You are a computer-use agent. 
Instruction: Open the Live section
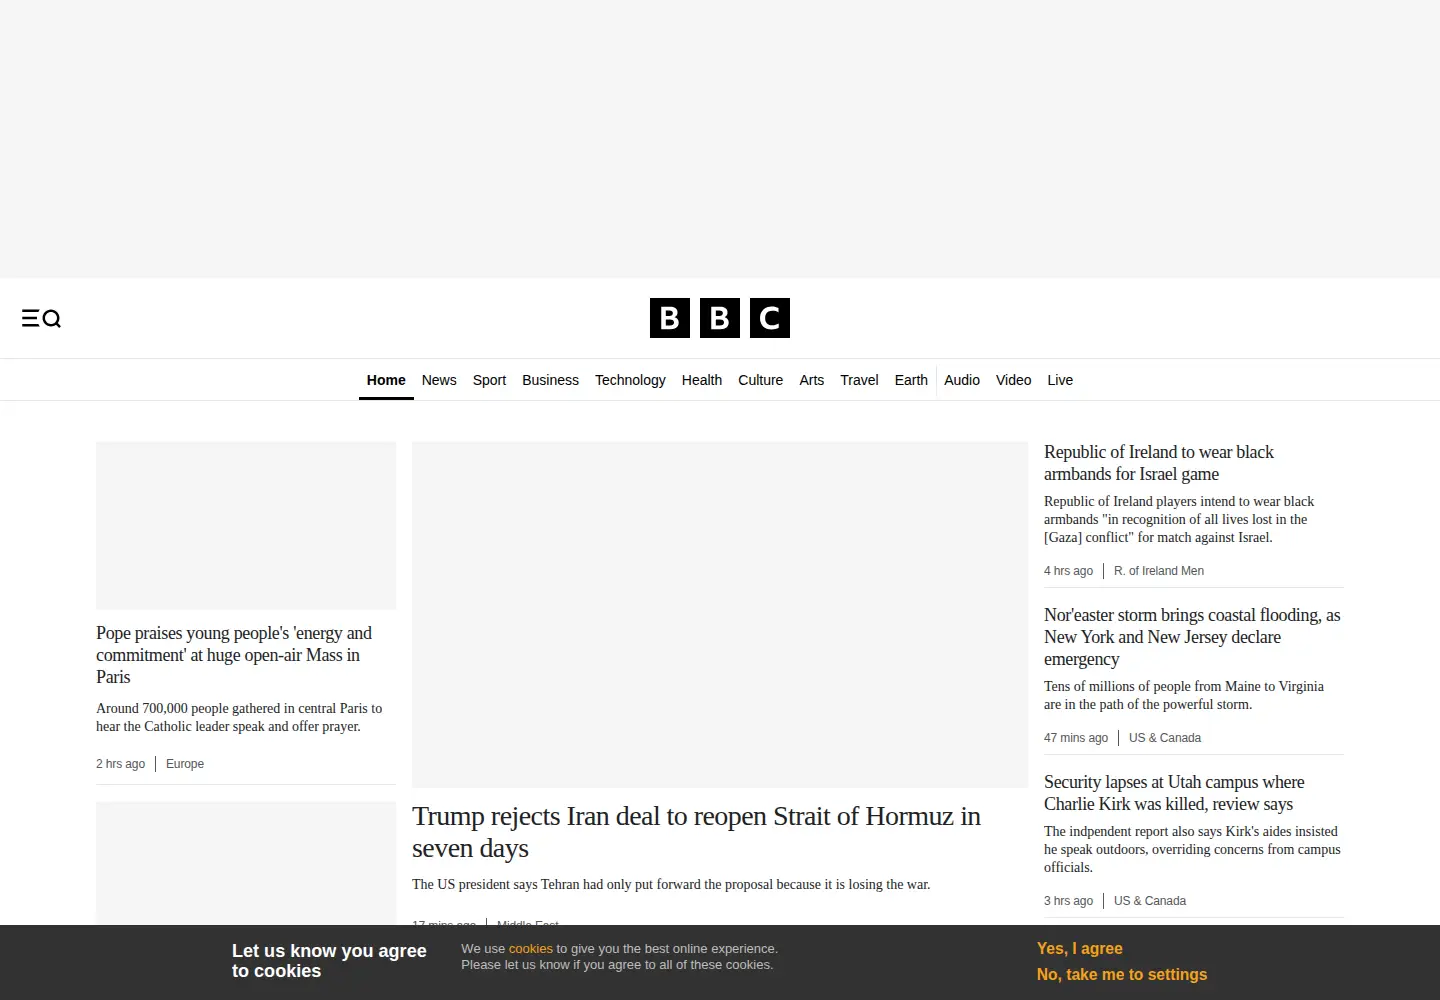point(1060,380)
